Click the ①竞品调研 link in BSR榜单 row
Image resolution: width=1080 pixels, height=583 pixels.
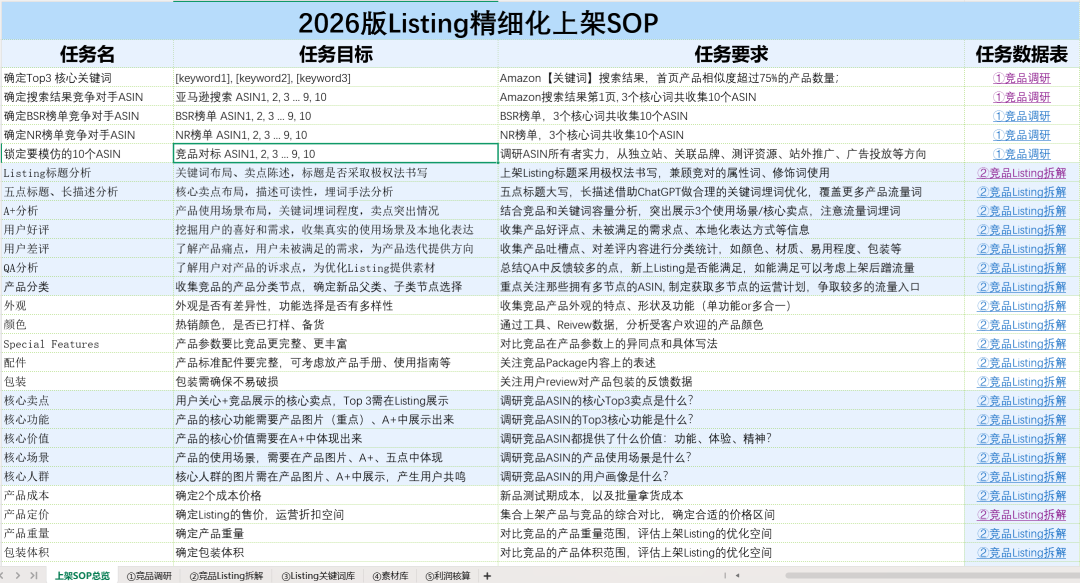[x=1022, y=117]
